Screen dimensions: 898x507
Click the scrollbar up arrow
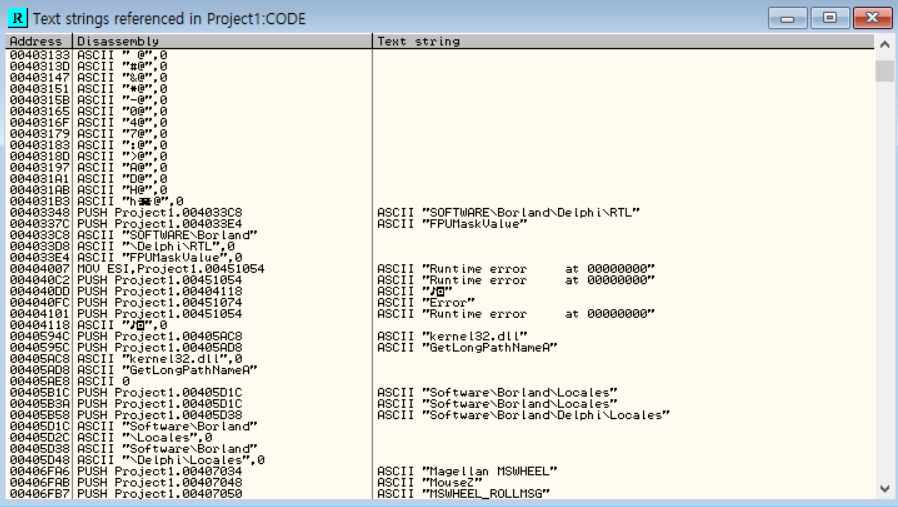coord(885,45)
